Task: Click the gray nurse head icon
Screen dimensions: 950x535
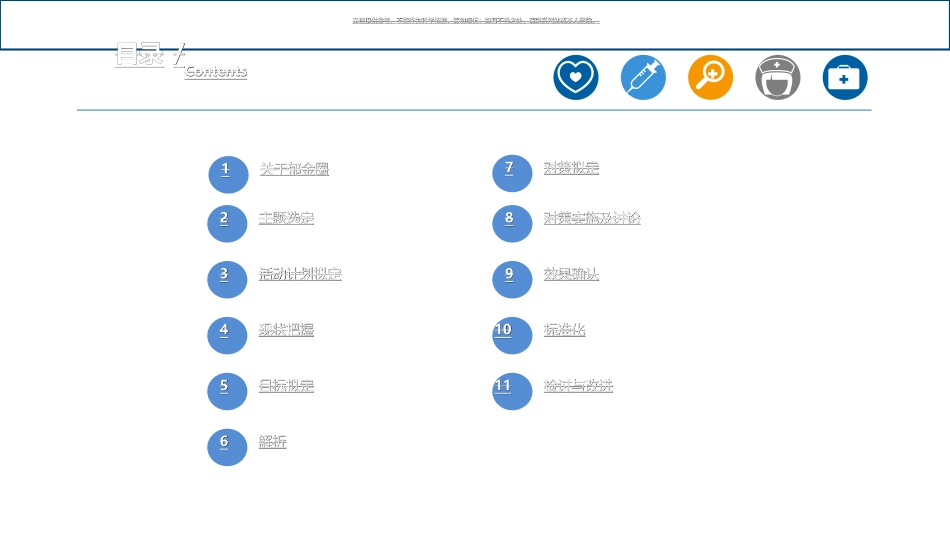Action: tap(778, 78)
